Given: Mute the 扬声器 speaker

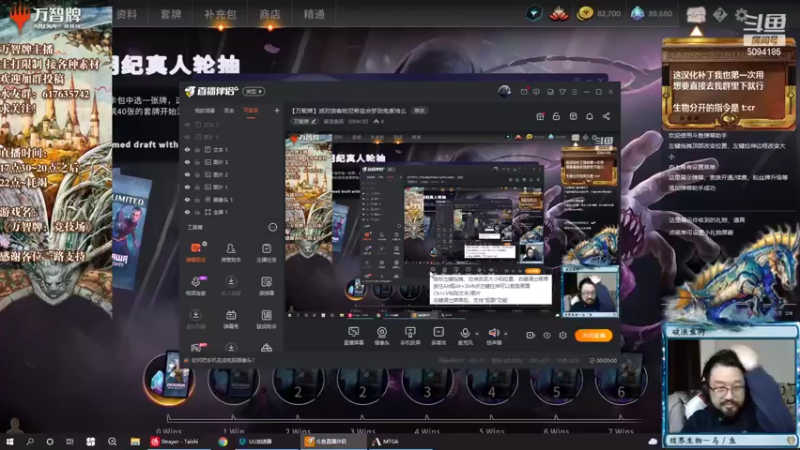Looking at the screenshot, I should (x=494, y=334).
